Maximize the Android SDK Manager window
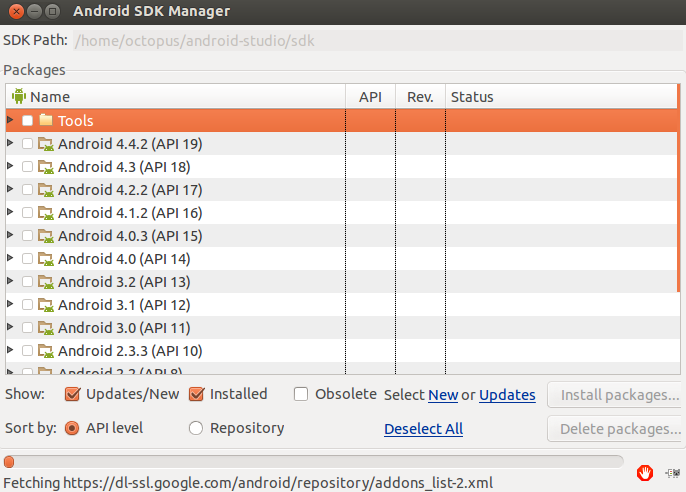This screenshot has width=686, height=492. click(52, 11)
